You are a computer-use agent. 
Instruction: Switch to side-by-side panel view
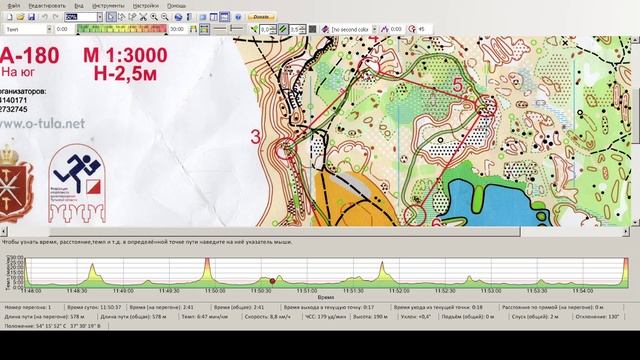pyautogui.click(x=213, y=17)
